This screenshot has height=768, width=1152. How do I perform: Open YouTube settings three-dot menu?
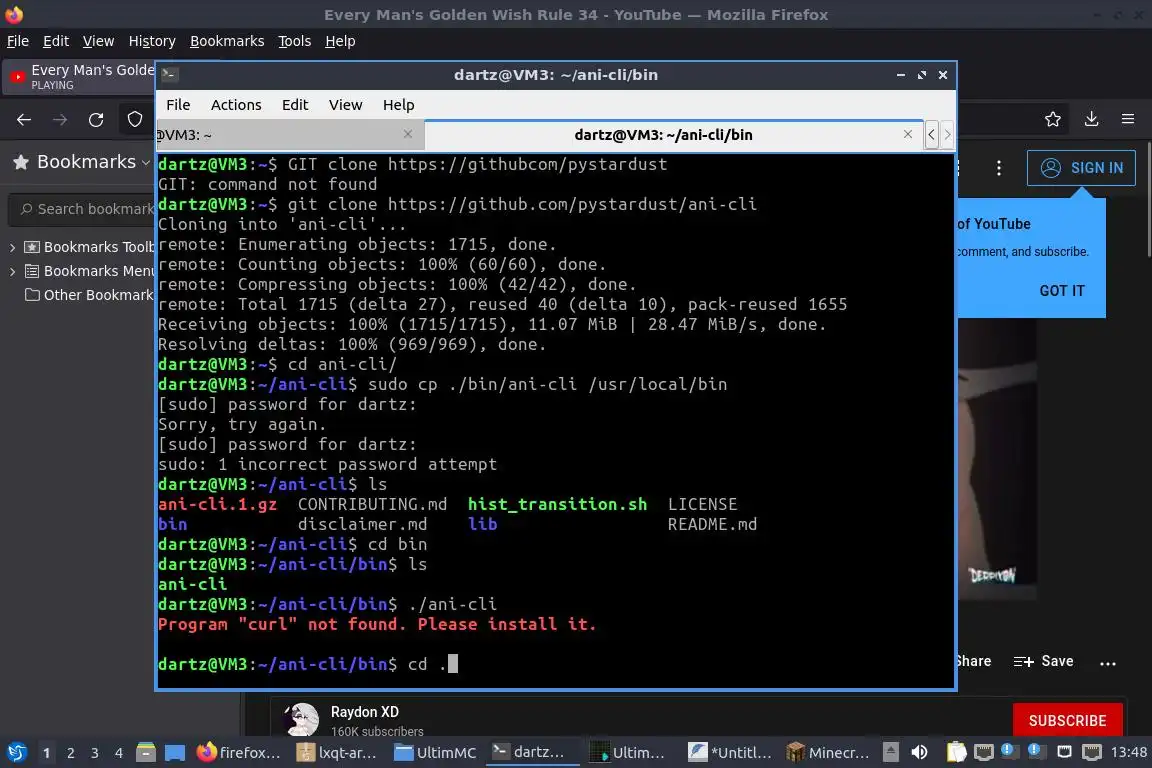(x=998, y=168)
